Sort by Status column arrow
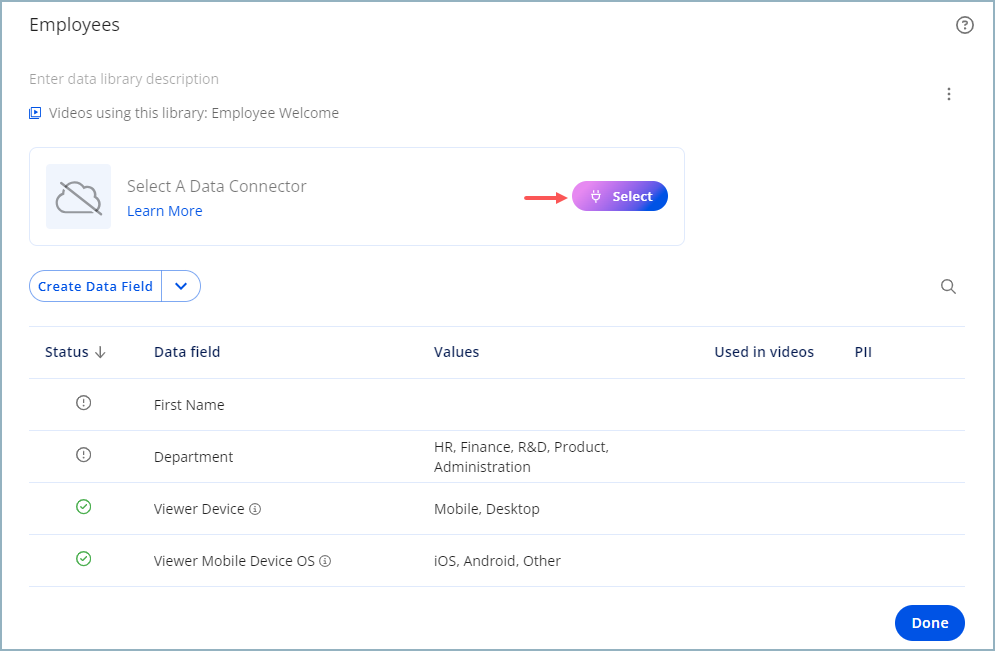The height and width of the screenshot is (651, 995). coord(100,352)
